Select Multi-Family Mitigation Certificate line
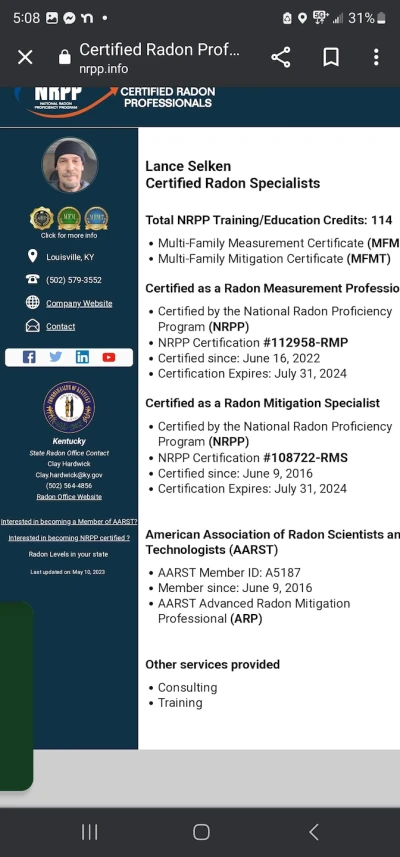Screen dimensions: 400x857 pos(274,259)
